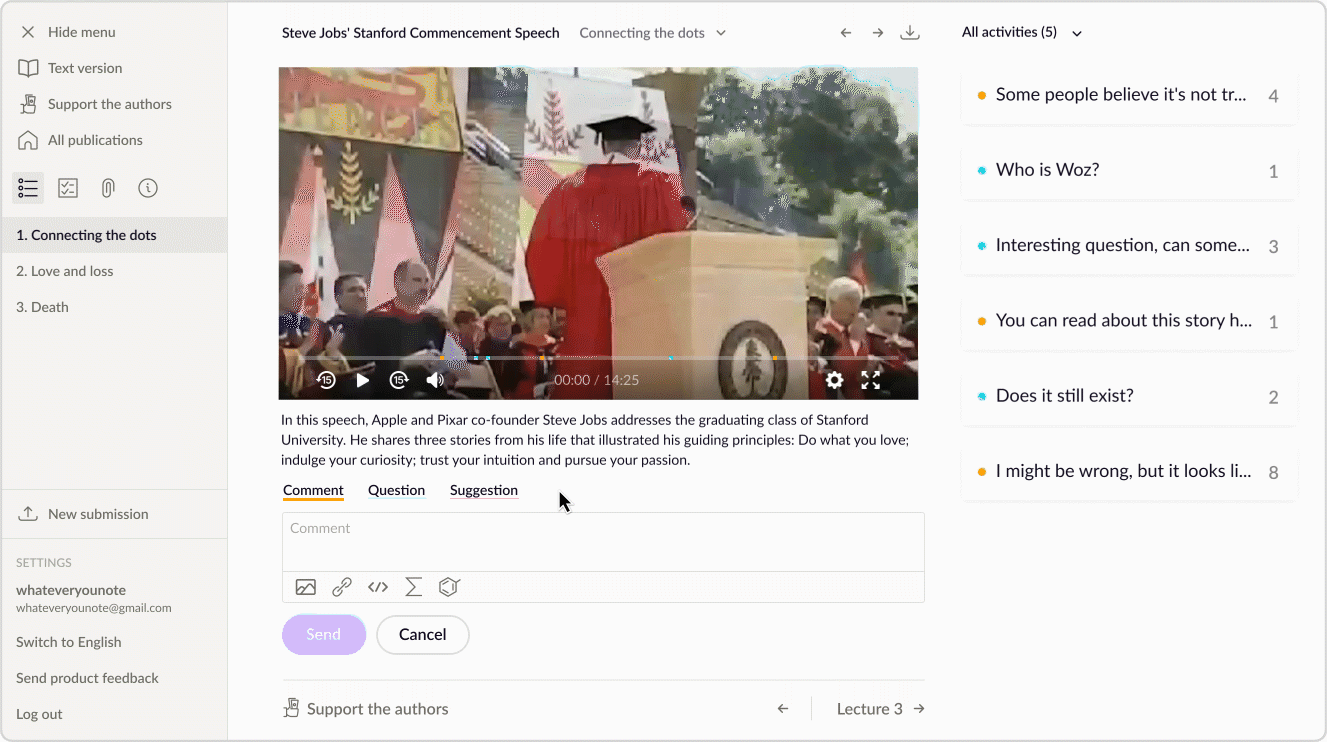Enter fullscreen video mode
The width and height of the screenshot is (1327, 742).
coord(871,380)
